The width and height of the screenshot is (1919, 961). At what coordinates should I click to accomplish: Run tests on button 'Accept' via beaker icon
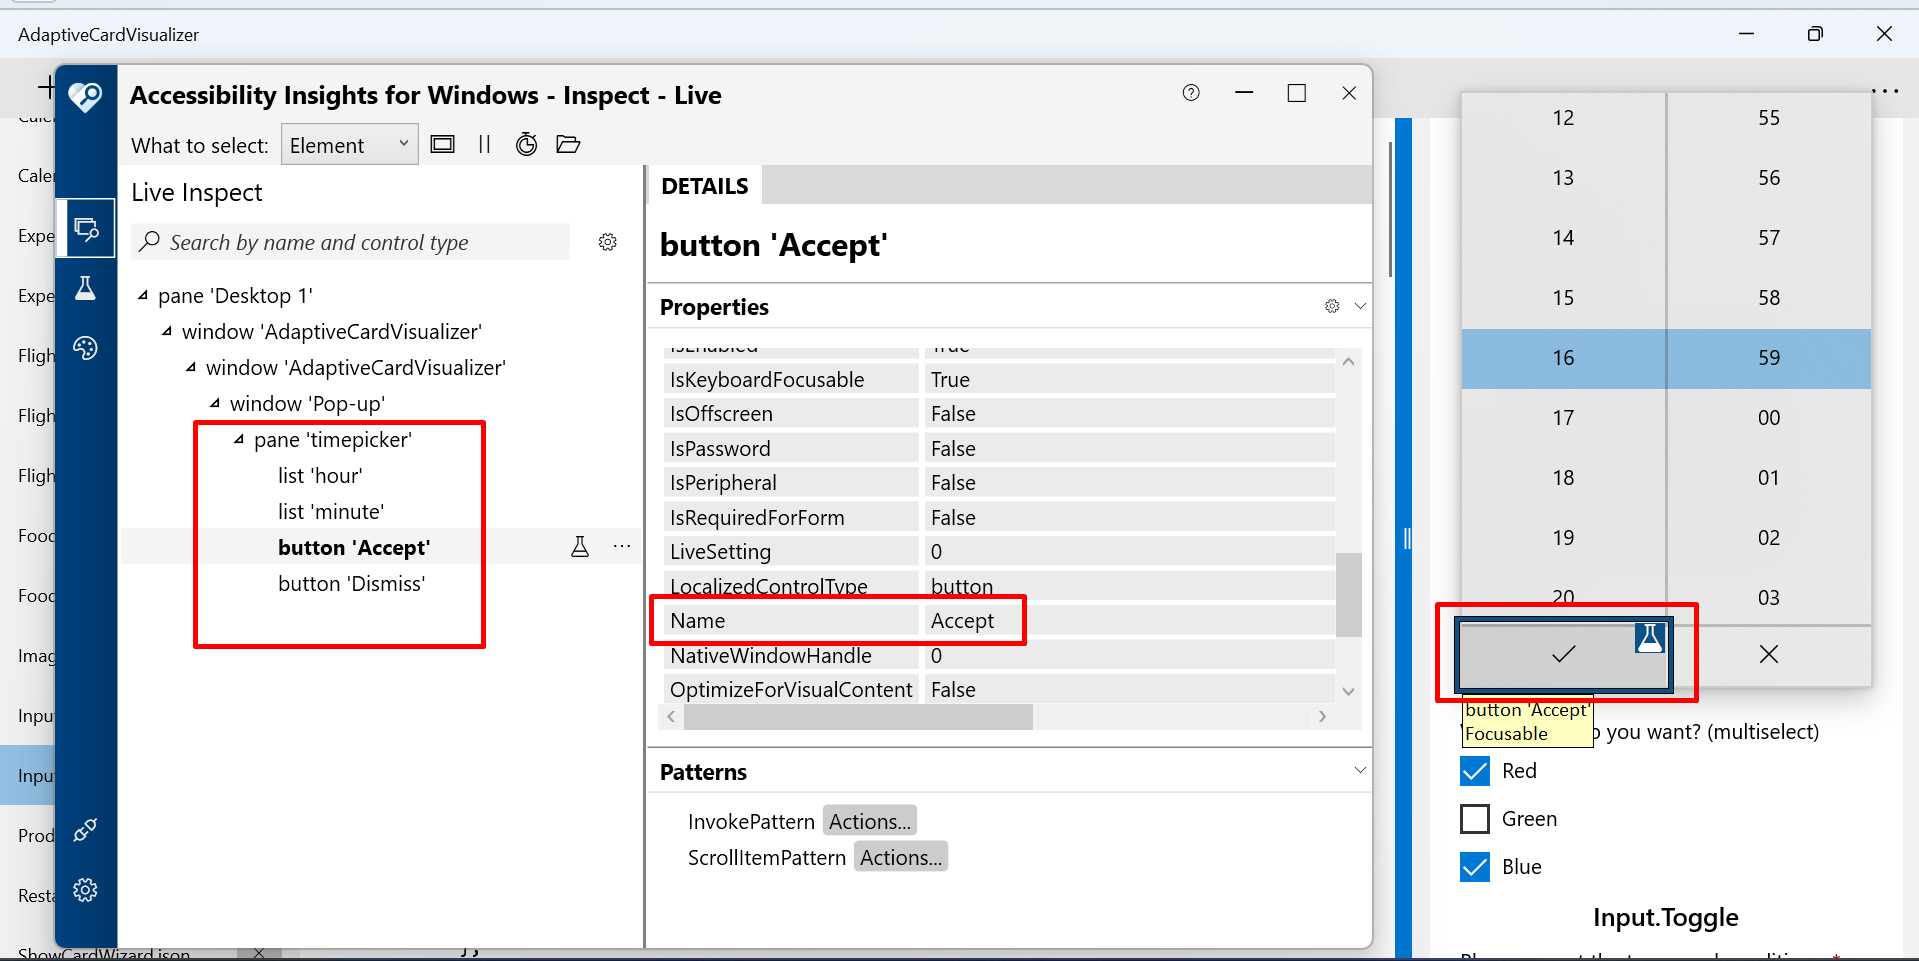click(x=580, y=546)
